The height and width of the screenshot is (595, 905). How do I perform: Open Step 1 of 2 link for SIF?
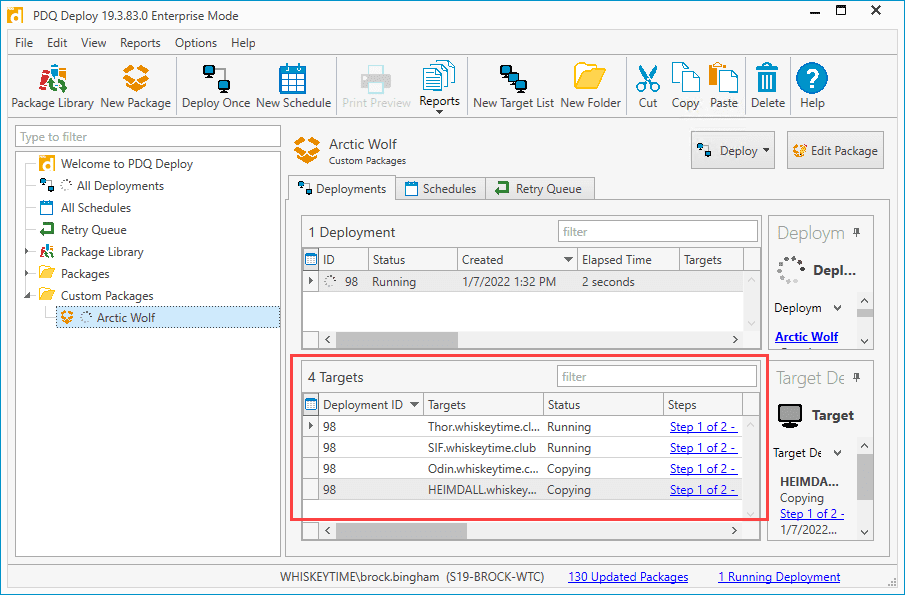[703, 448]
